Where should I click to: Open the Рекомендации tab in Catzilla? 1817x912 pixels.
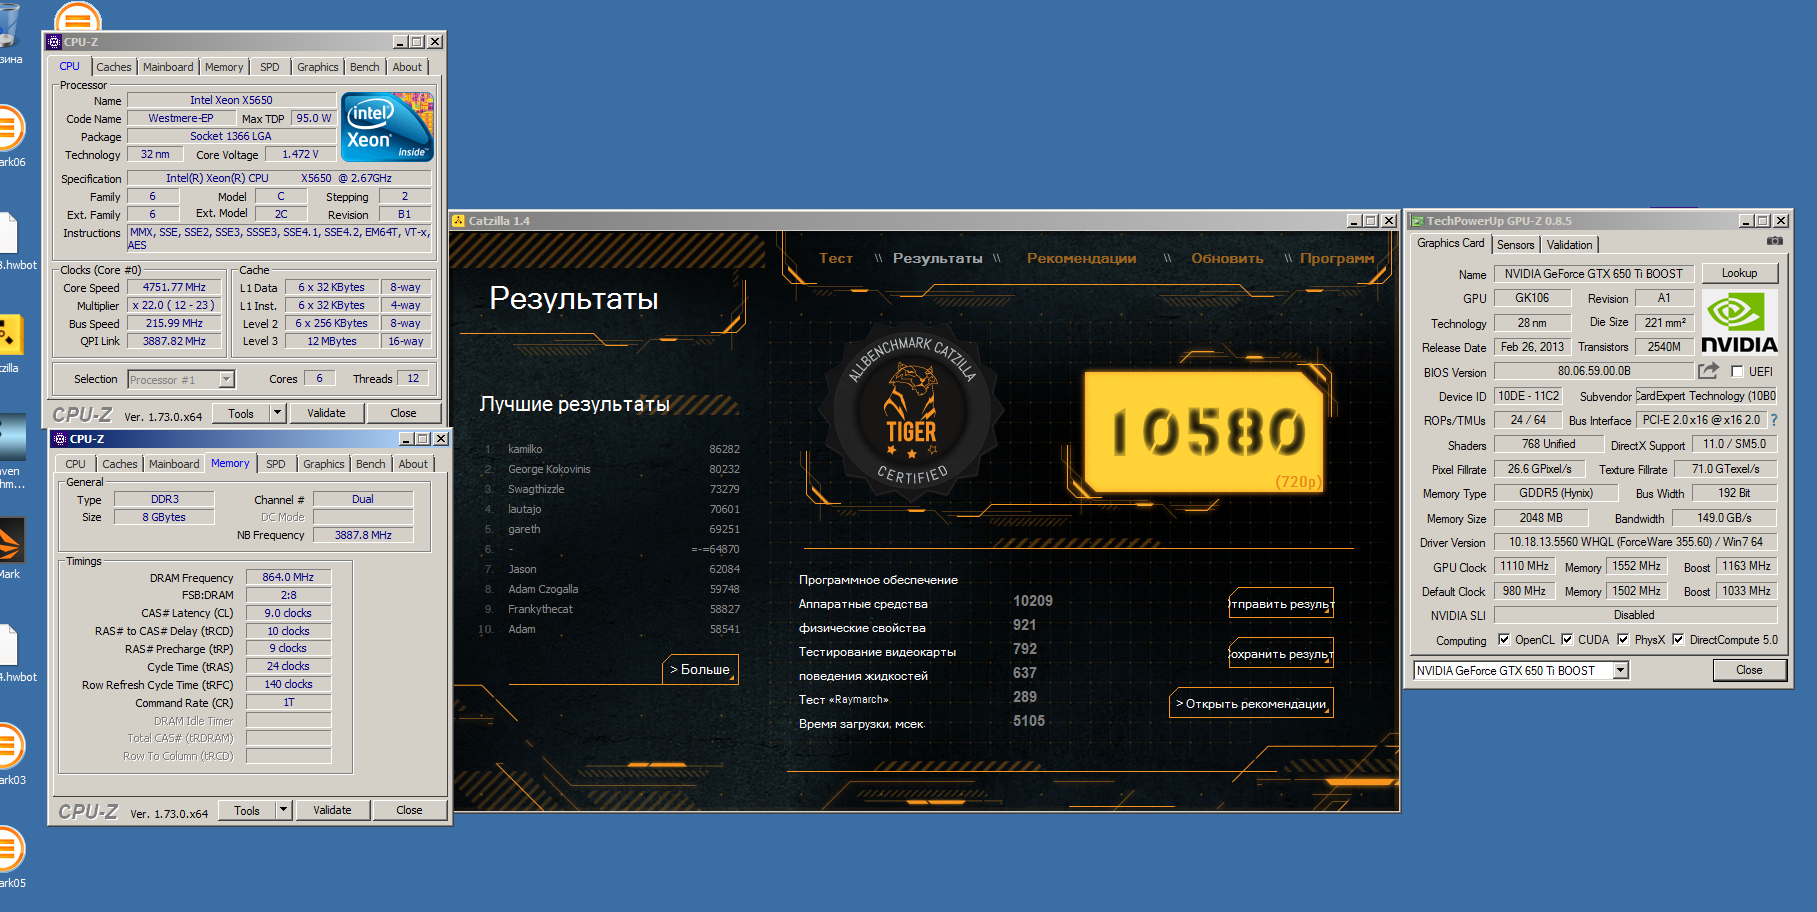click(1081, 258)
